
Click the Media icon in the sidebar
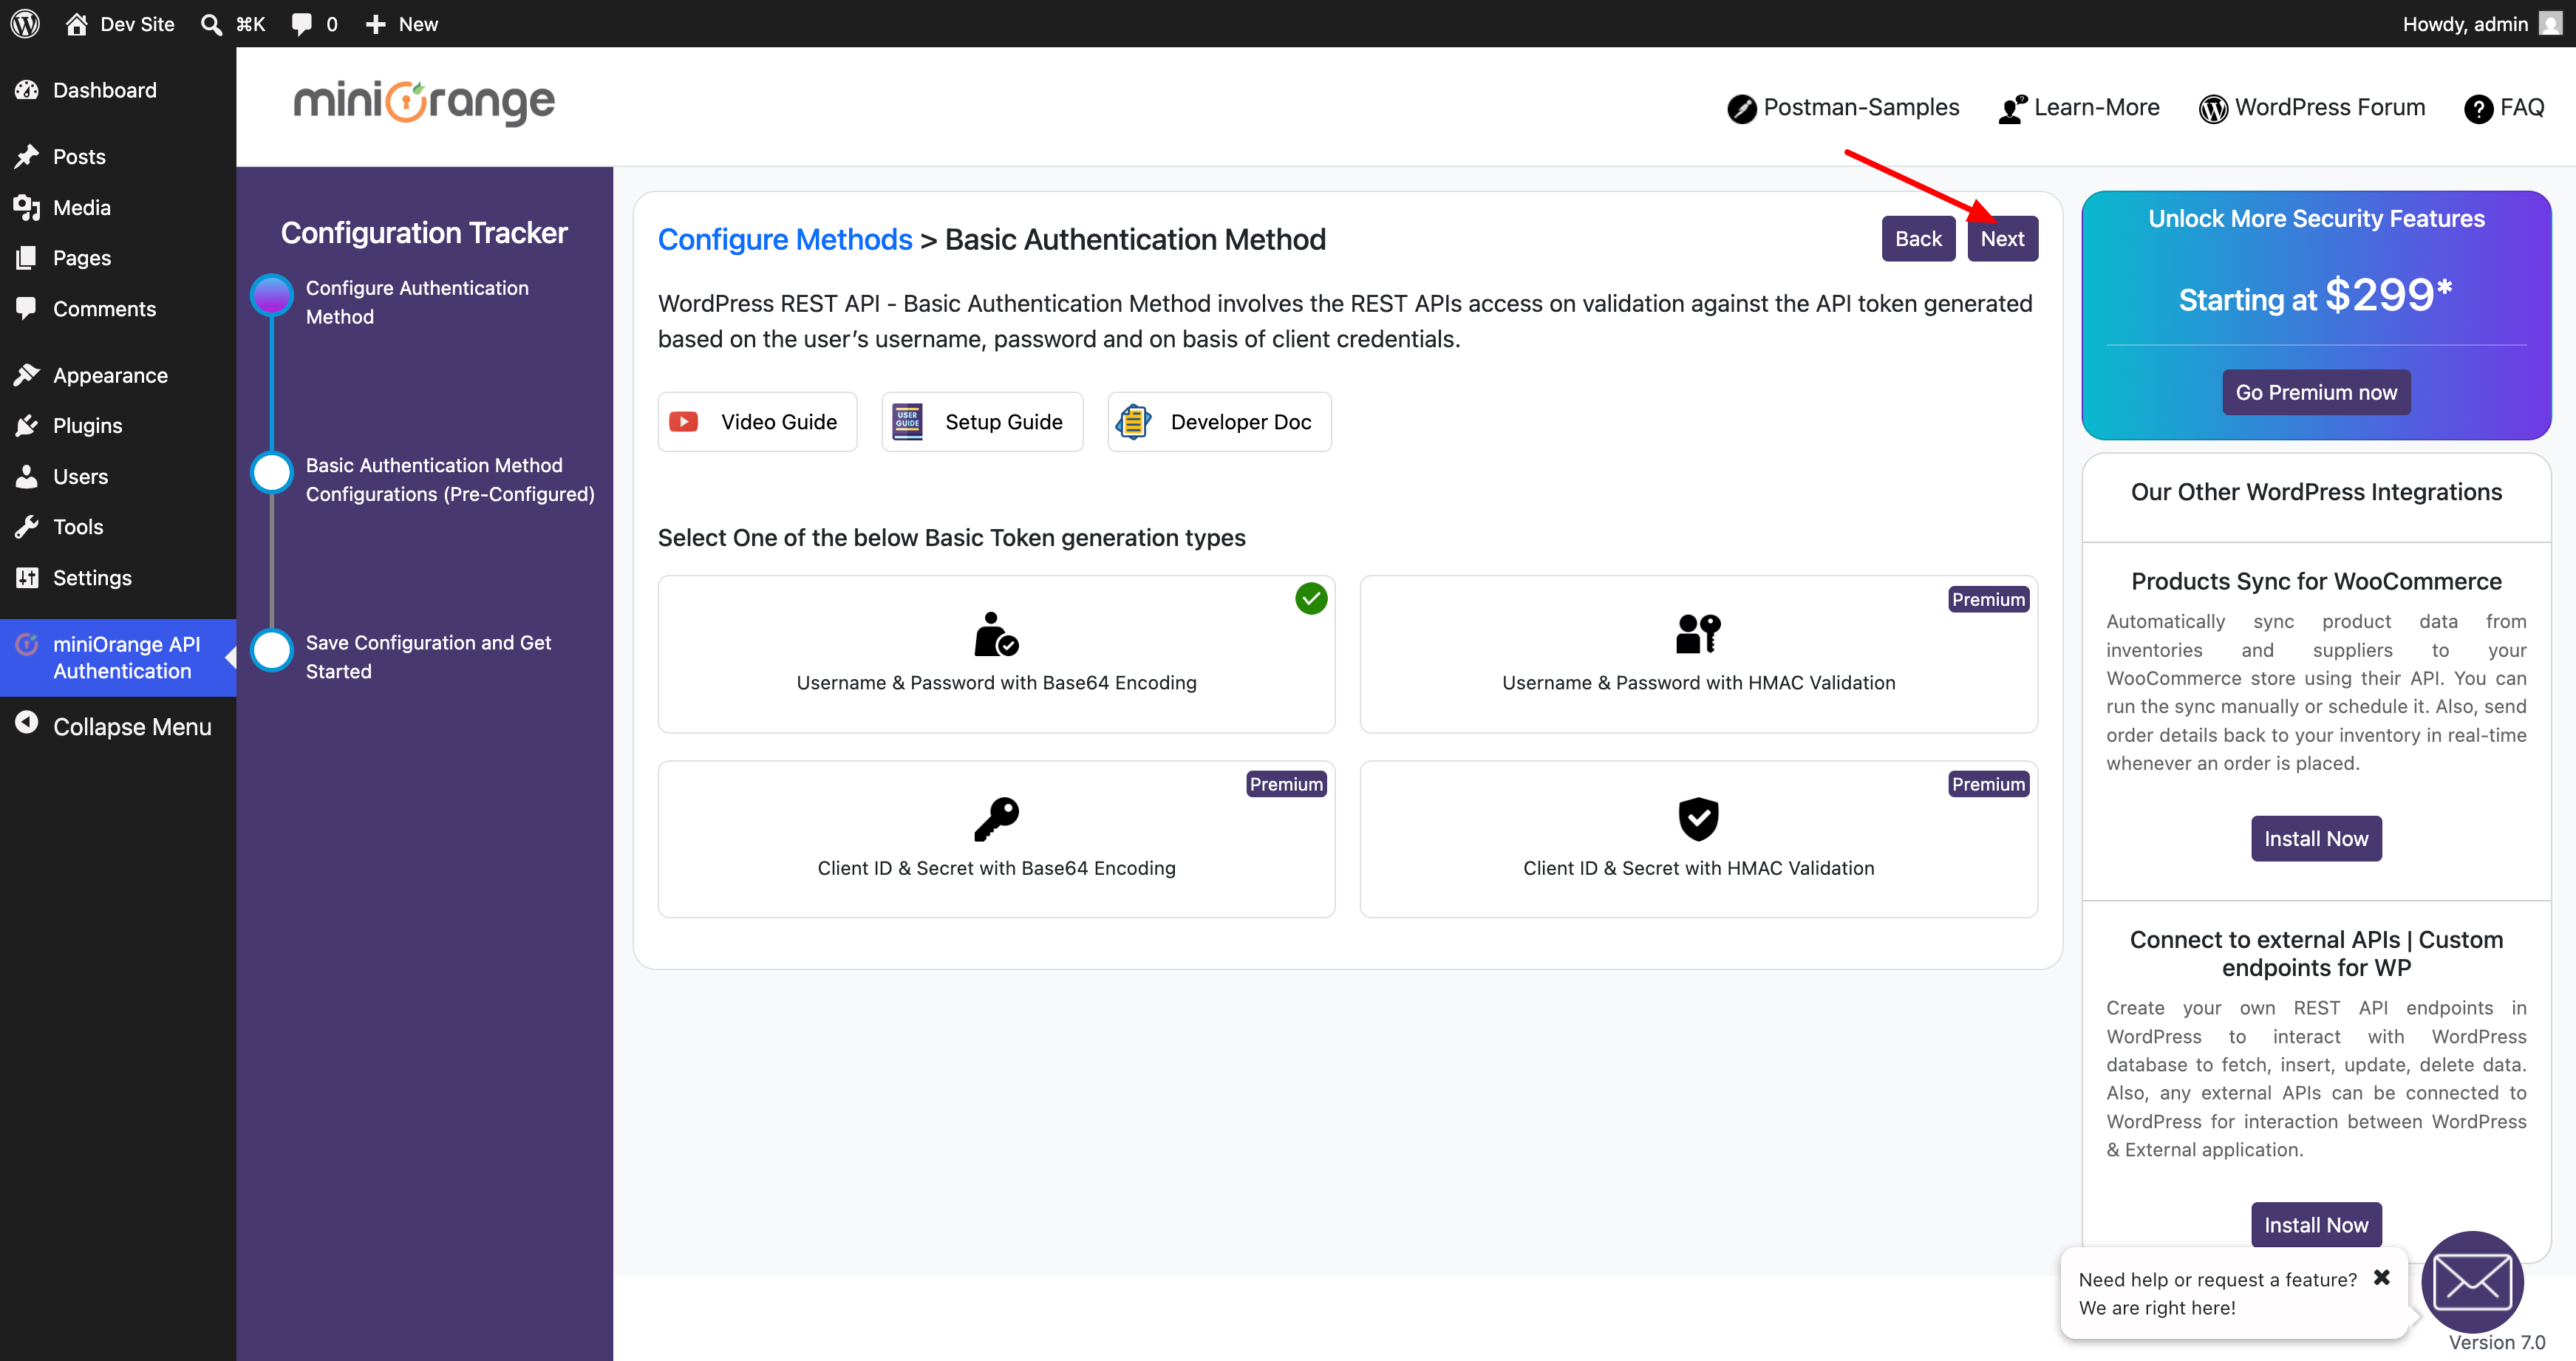[x=27, y=207]
